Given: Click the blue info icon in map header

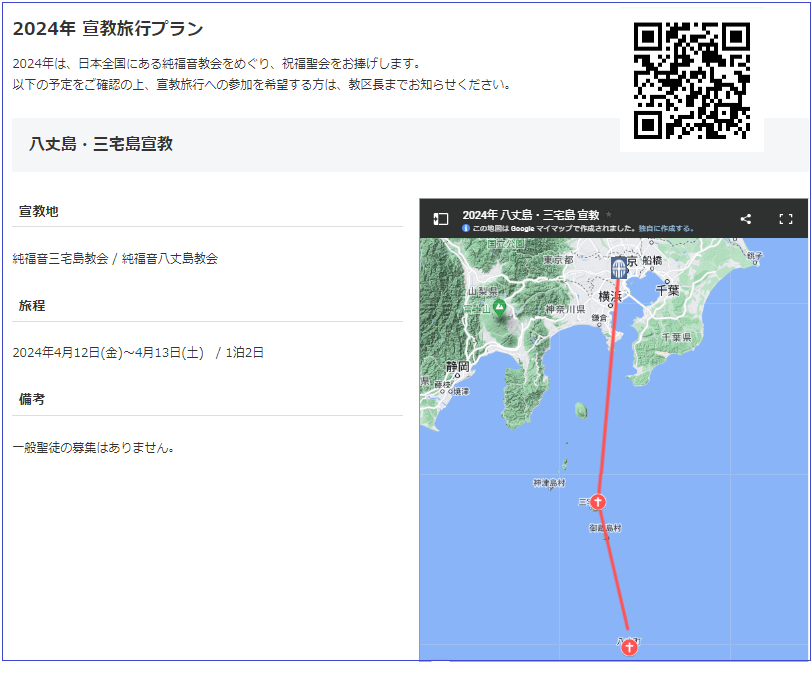Looking at the screenshot, I should [466, 229].
